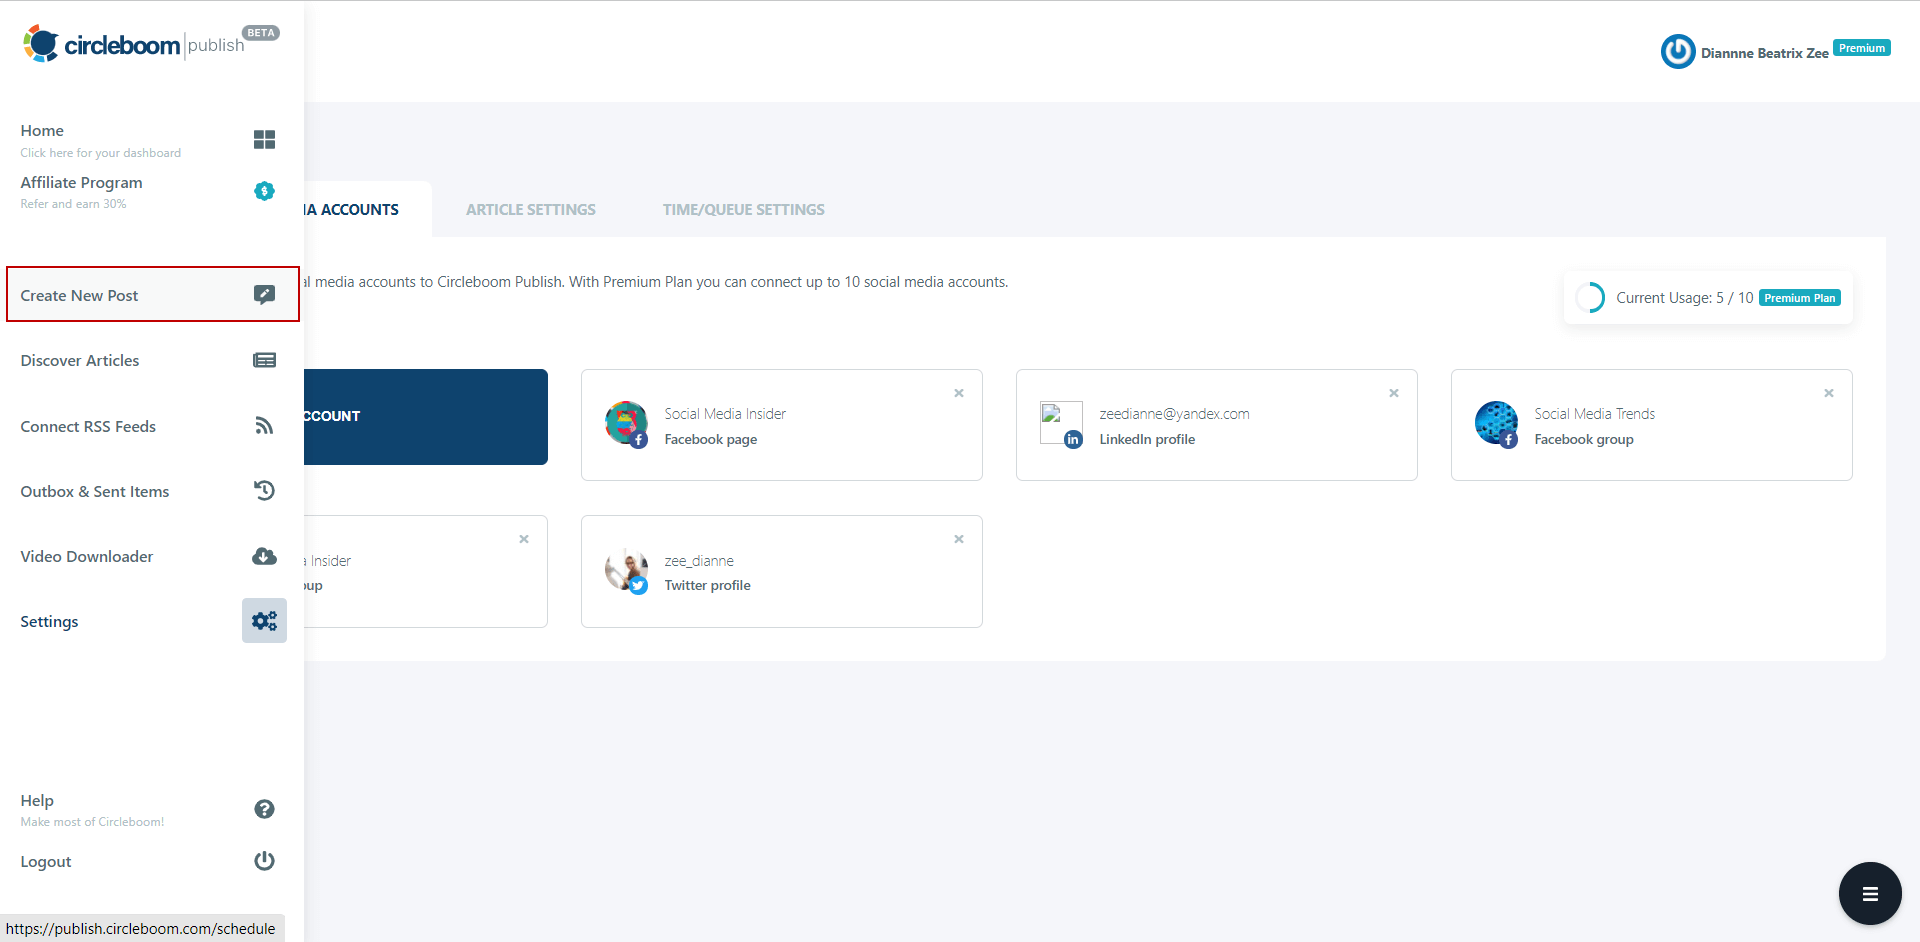
Task: Click the Current Usage progress ring
Action: [x=1591, y=297]
